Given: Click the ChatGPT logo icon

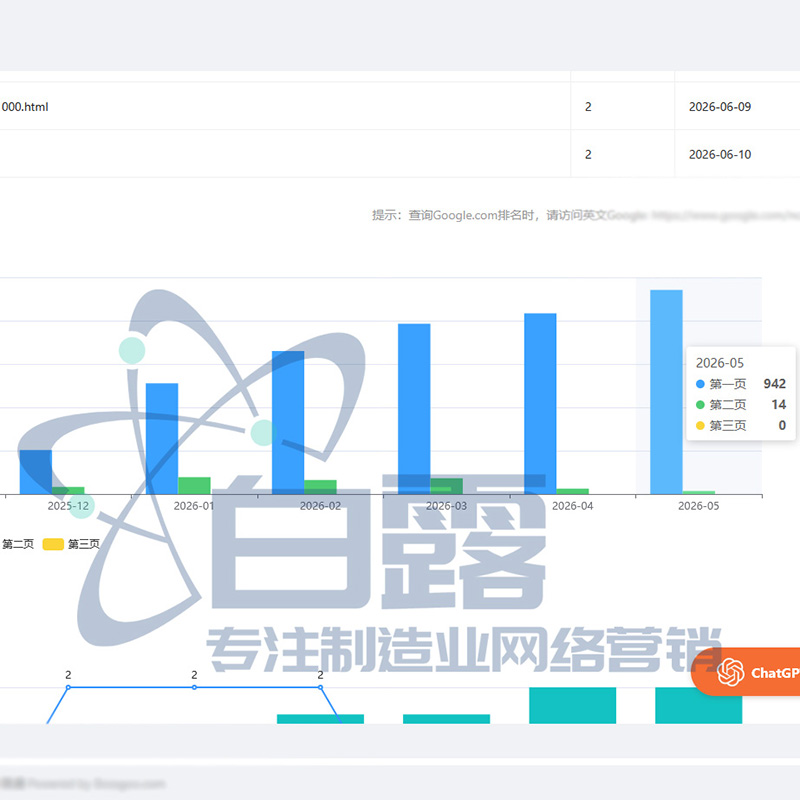Looking at the screenshot, I should 730,672.
